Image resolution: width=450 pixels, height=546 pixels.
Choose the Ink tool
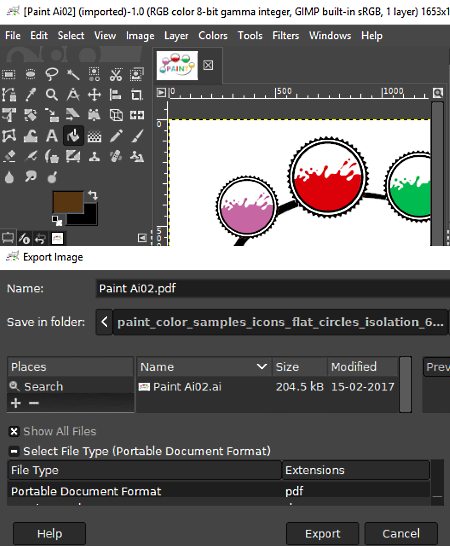(52, 157)
